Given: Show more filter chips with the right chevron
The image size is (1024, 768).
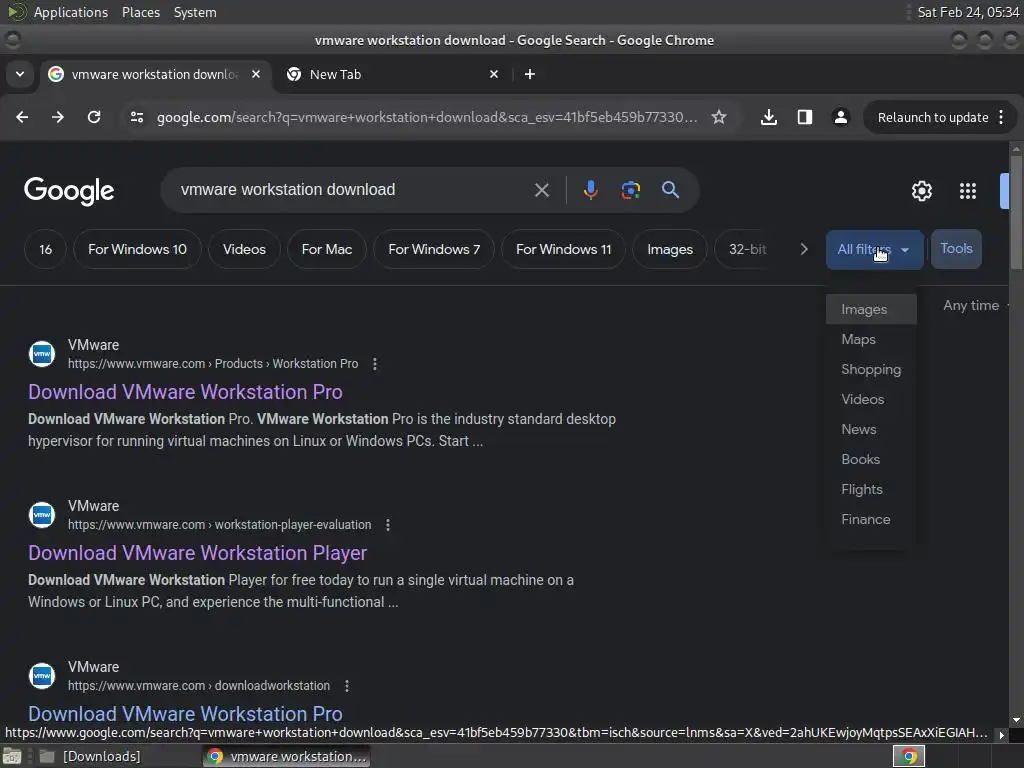Looking at the screenshot, I should 804,249.
